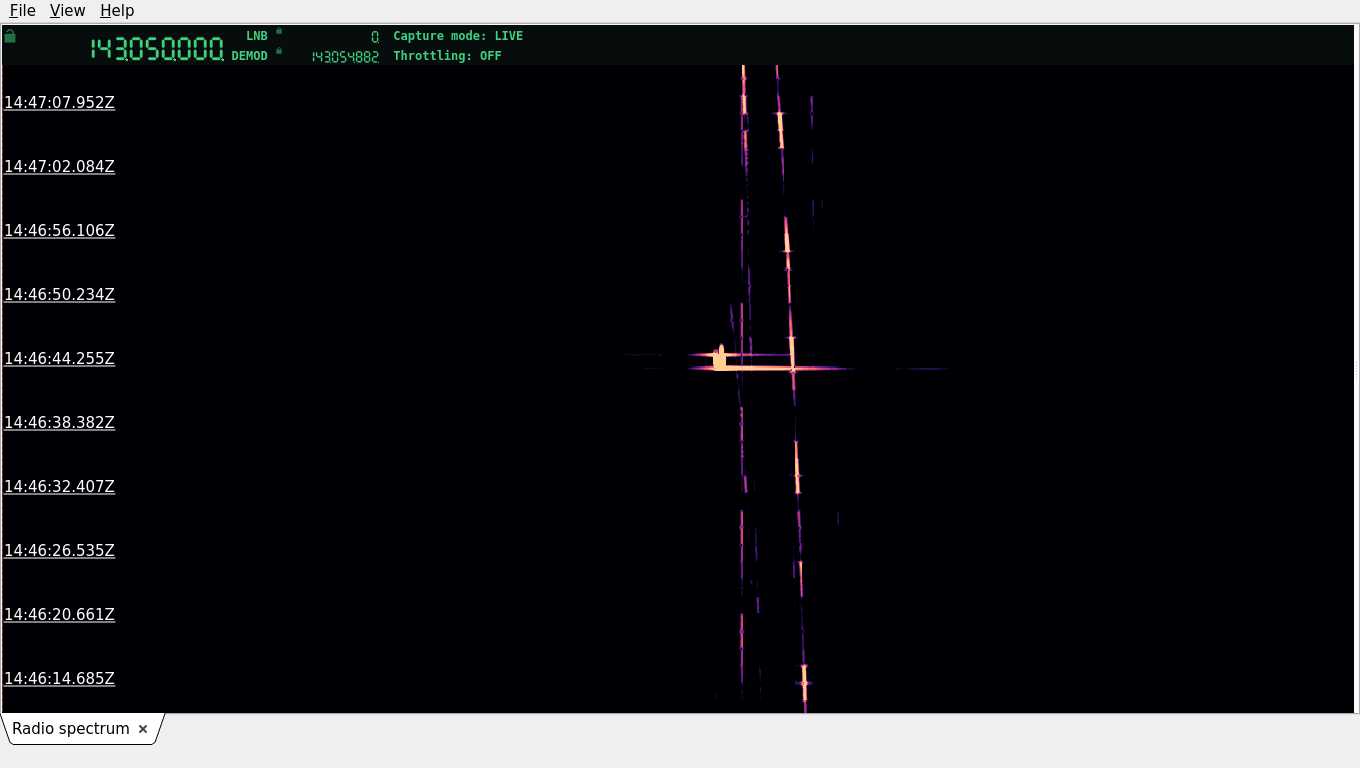
Task: Select timestamp 14:47:07.952Z
Action: tap(60, 102)
